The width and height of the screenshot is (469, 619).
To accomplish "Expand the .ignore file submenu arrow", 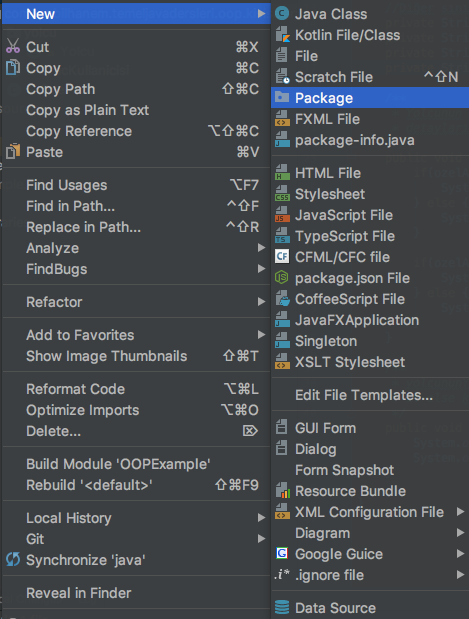I will coord(460,574).
